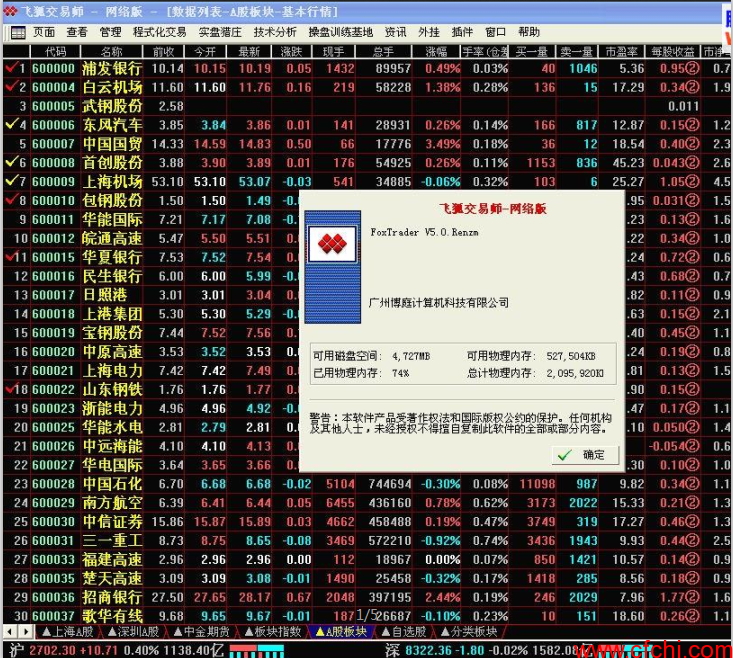Viewport: 733px width, 658px height.
Task: Sort by the 代码 column header
Action: click(x=55, y=51)
